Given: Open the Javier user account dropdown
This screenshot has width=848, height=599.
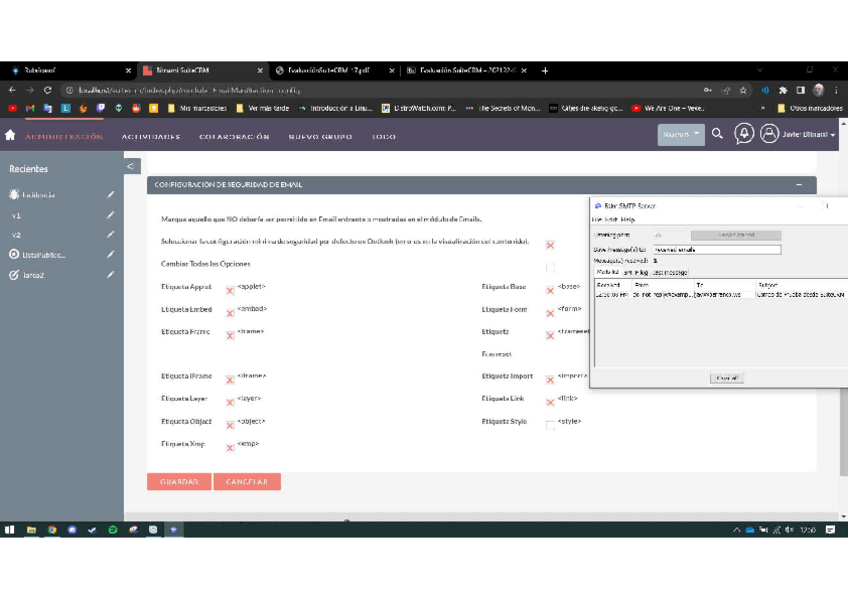Looking at the screenshot, I should click(797, 134).
